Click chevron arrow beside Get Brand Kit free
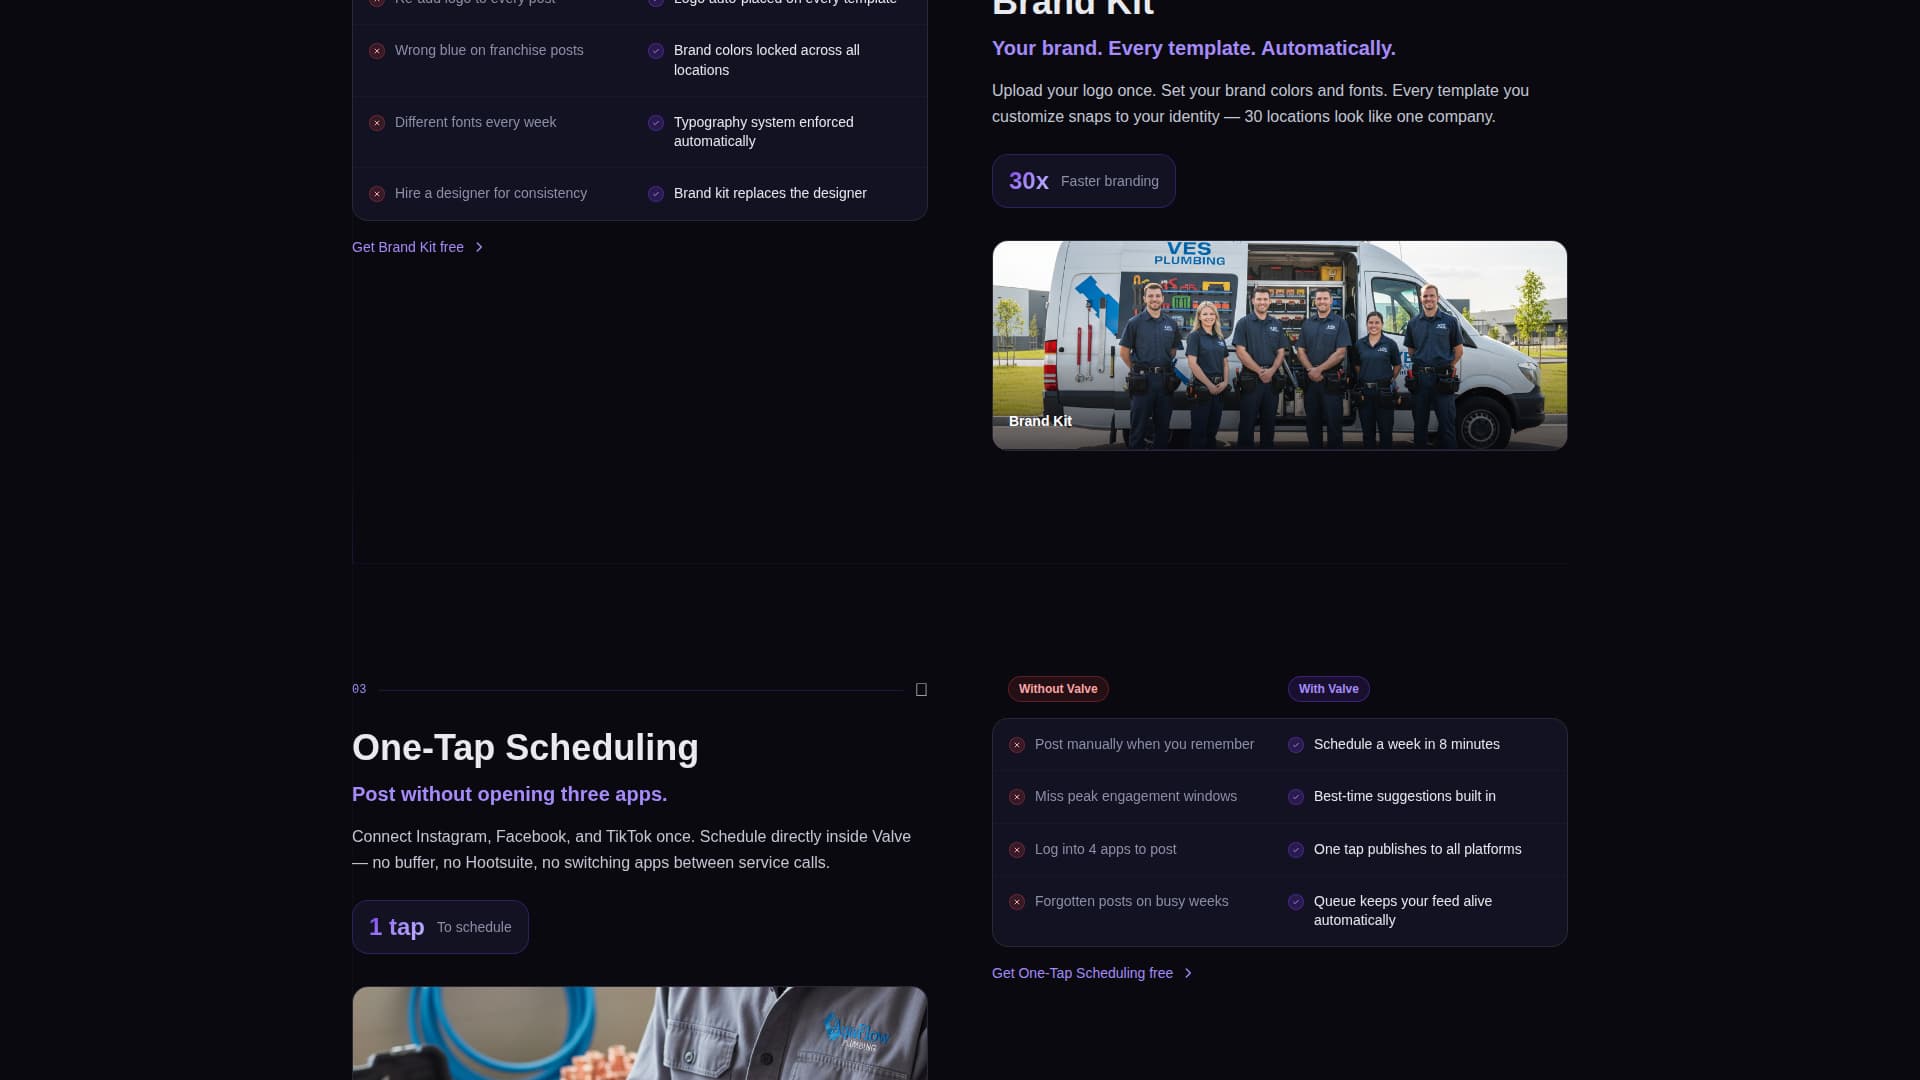This screenshot has height=1080, width=1920. 479,247
